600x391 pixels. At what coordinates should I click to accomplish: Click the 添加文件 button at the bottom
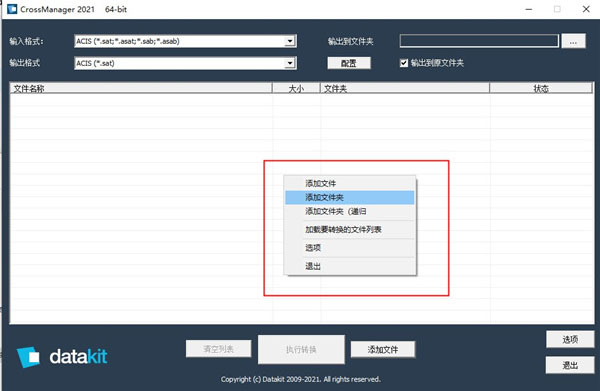[x=383, y=349]
